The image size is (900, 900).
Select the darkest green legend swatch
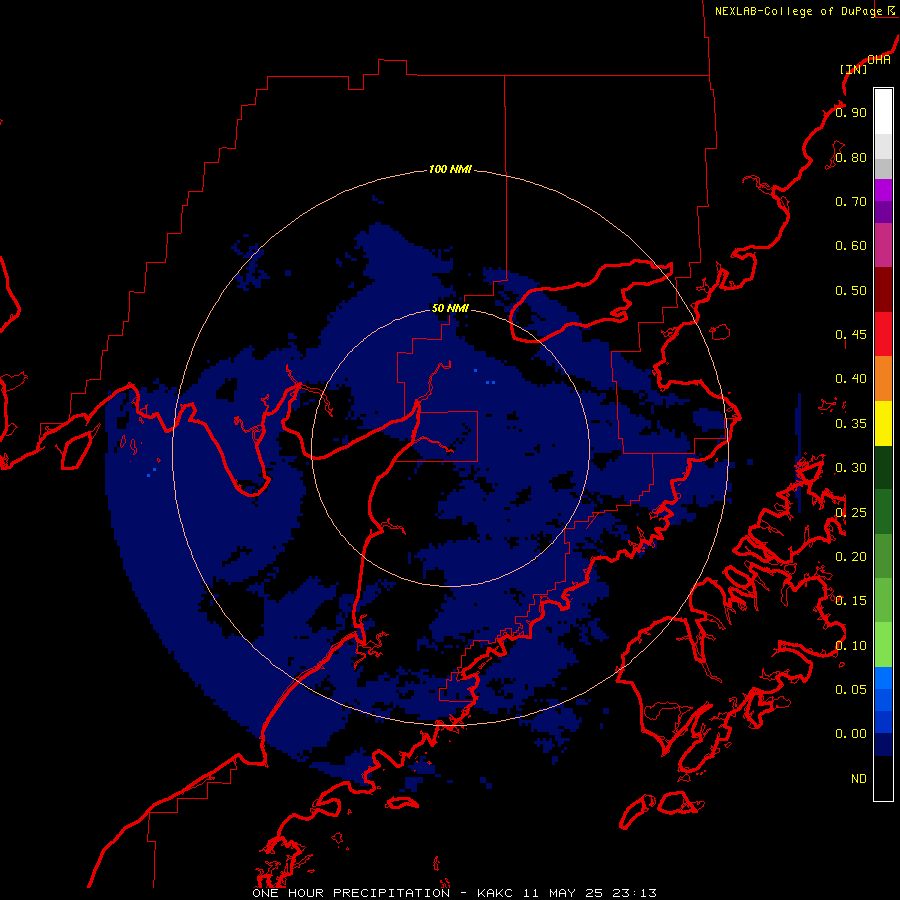click(x=883, y=467)
